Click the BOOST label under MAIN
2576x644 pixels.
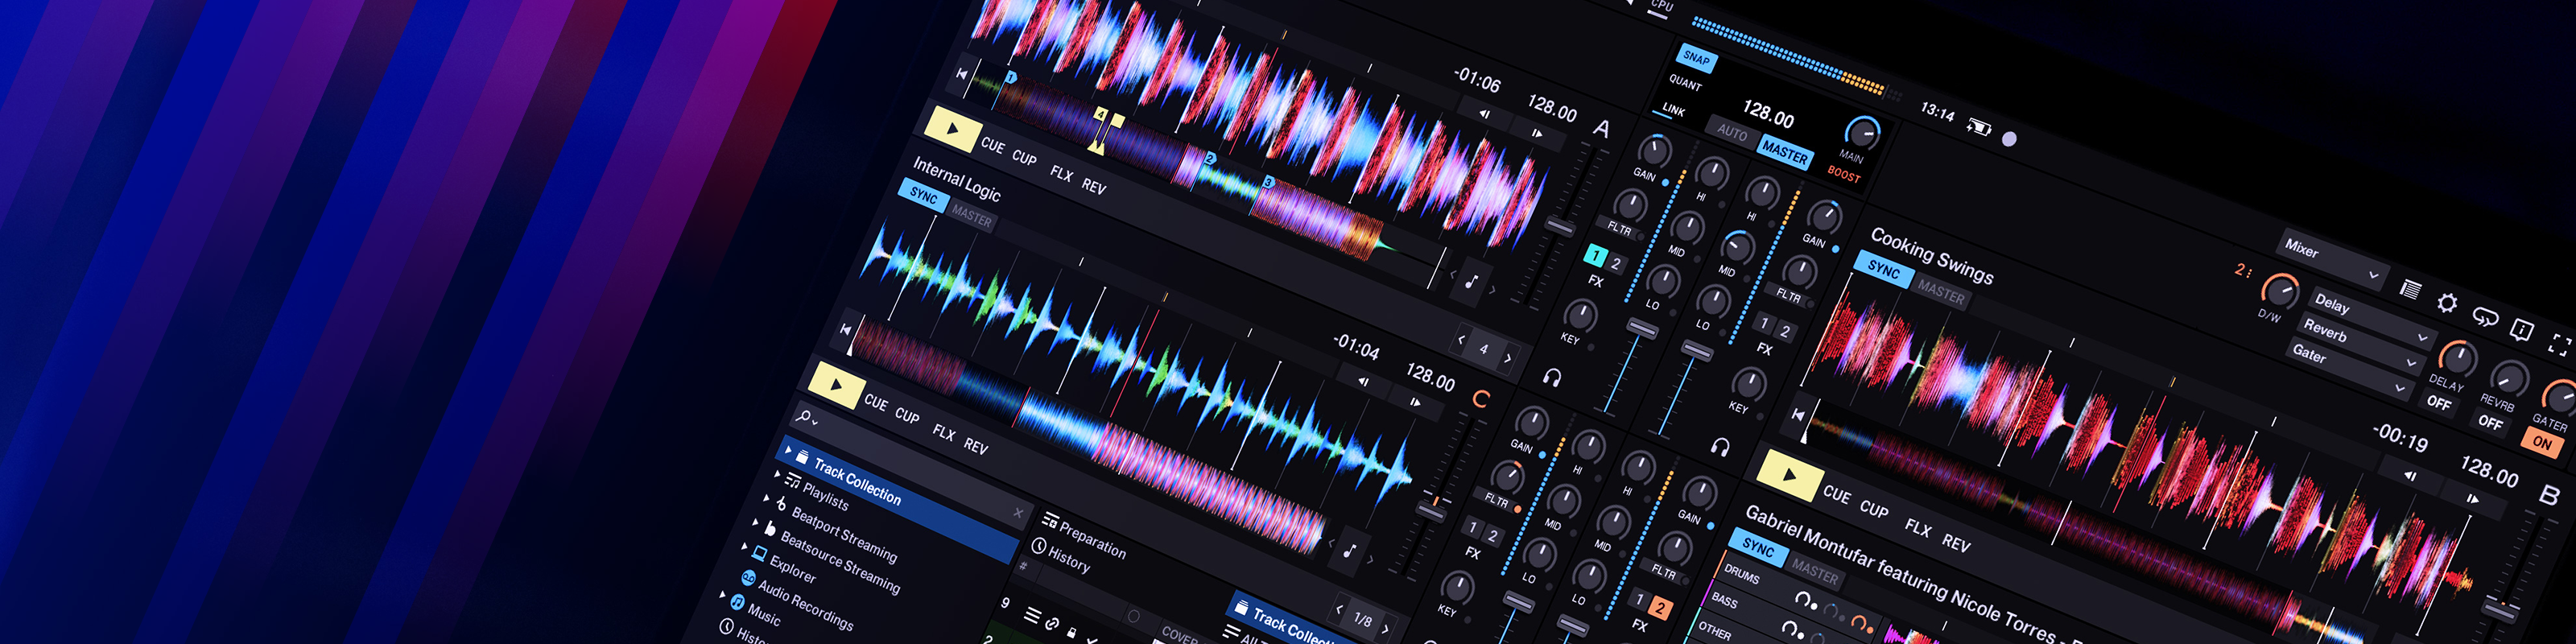[x=1843, y=175]
